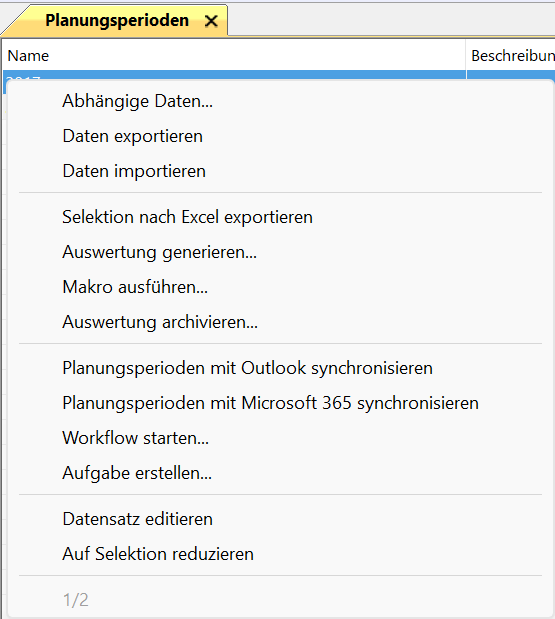This screenshot has height=619, width=555.
Task: Choose Auswertung archivieren…
Action: click(160, 322)
